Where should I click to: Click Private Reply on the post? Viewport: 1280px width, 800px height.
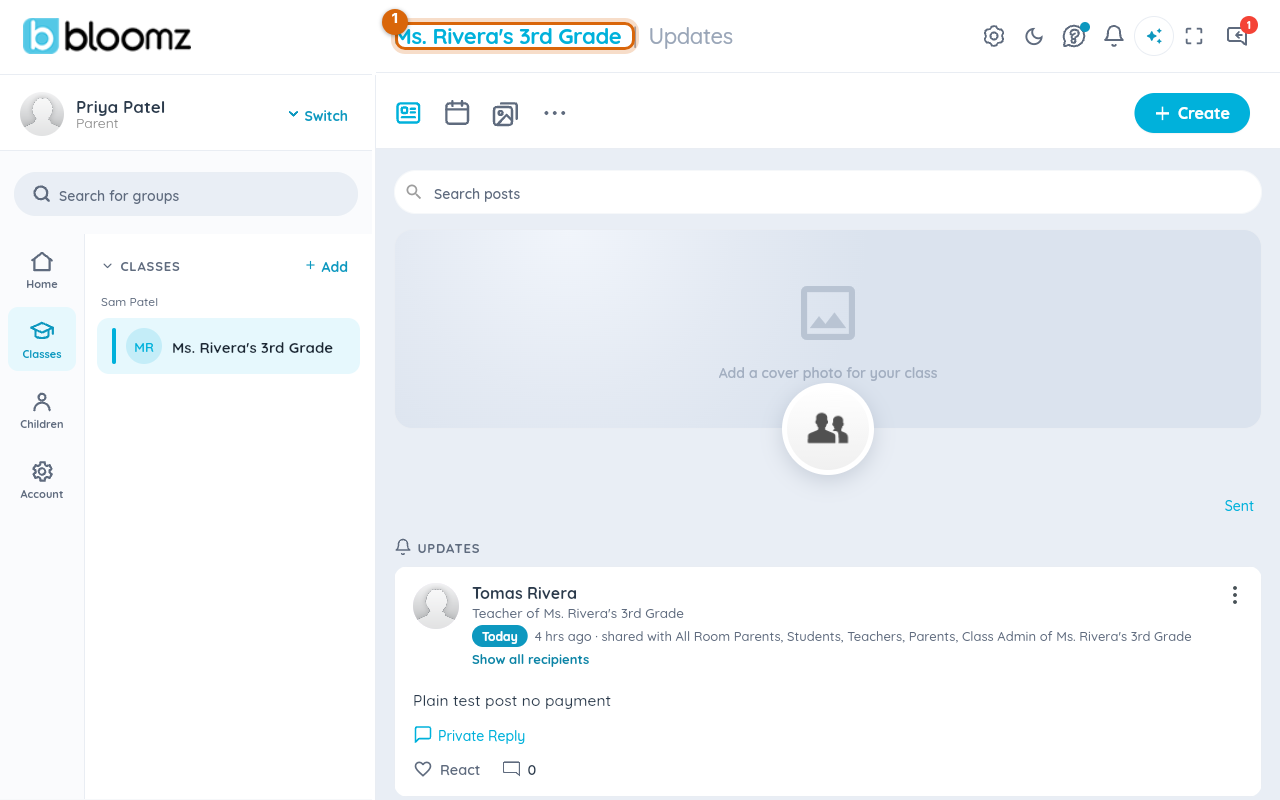point(470,735)
